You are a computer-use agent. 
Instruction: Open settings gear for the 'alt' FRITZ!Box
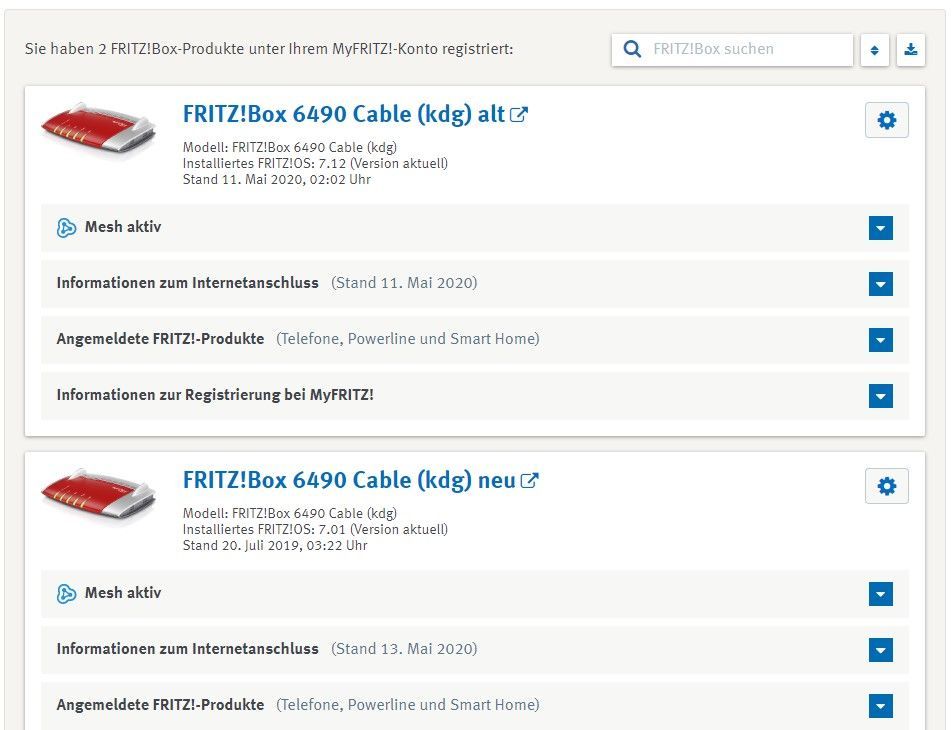[886, 121]
